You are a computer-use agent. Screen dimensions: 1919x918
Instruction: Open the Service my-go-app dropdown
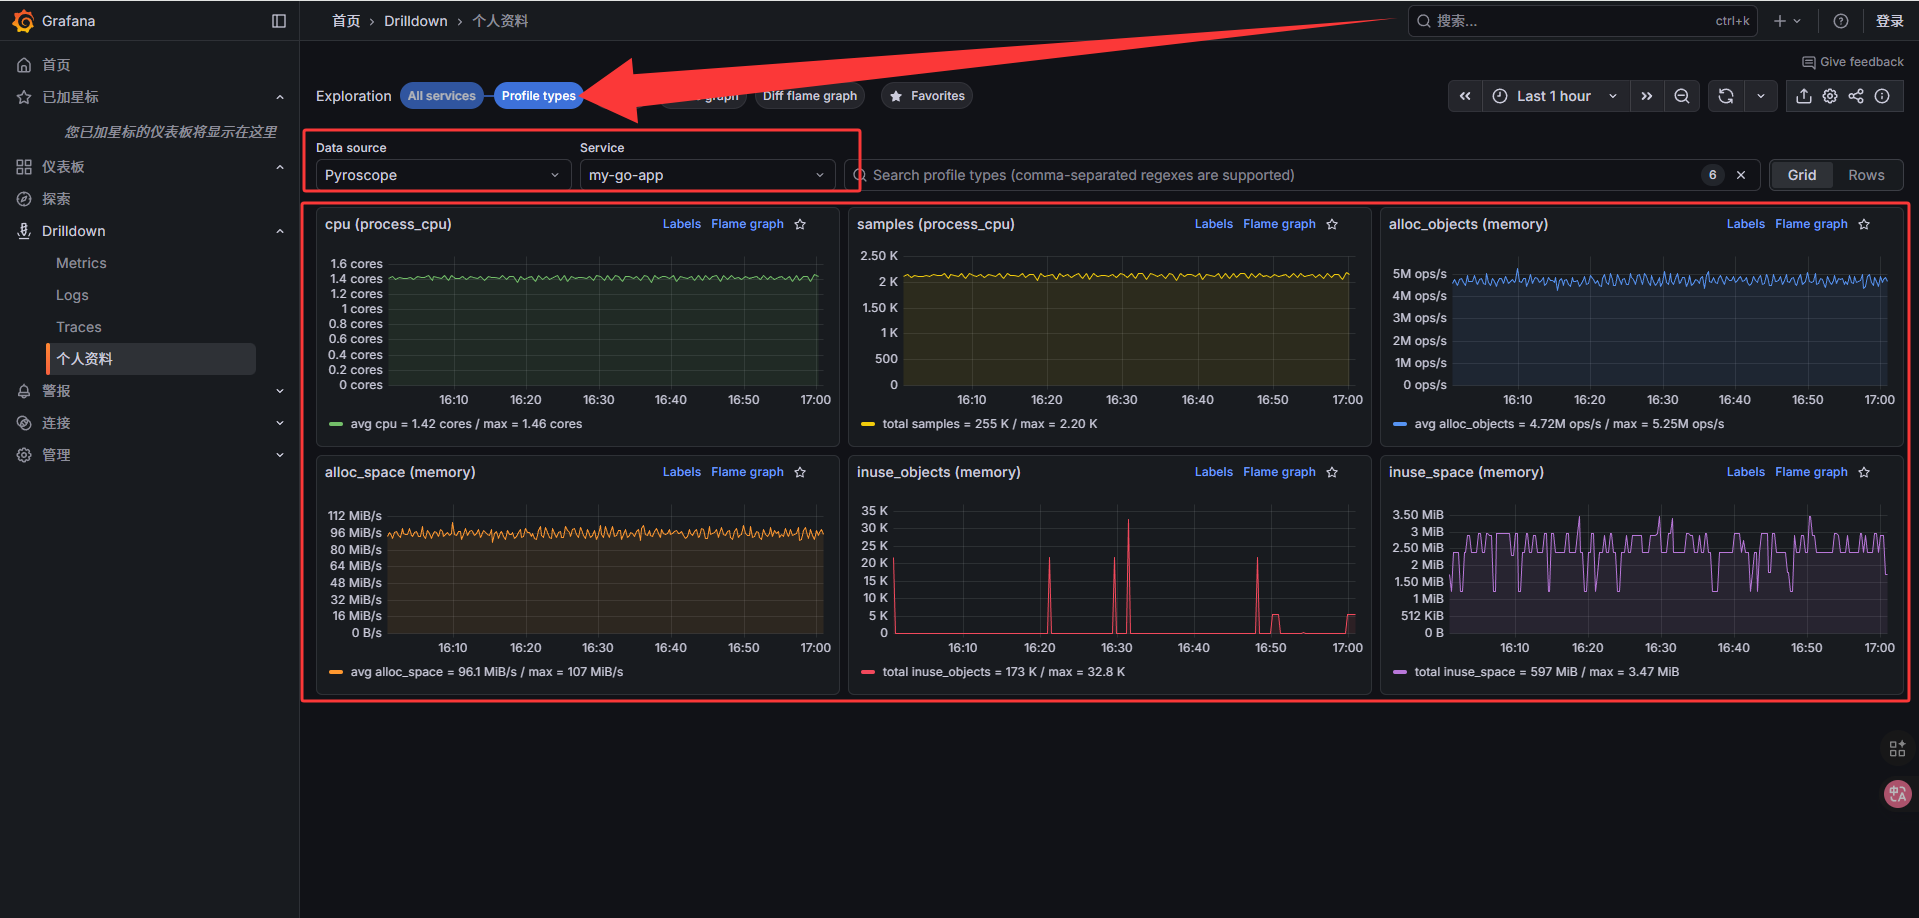(x=706, y=175)
